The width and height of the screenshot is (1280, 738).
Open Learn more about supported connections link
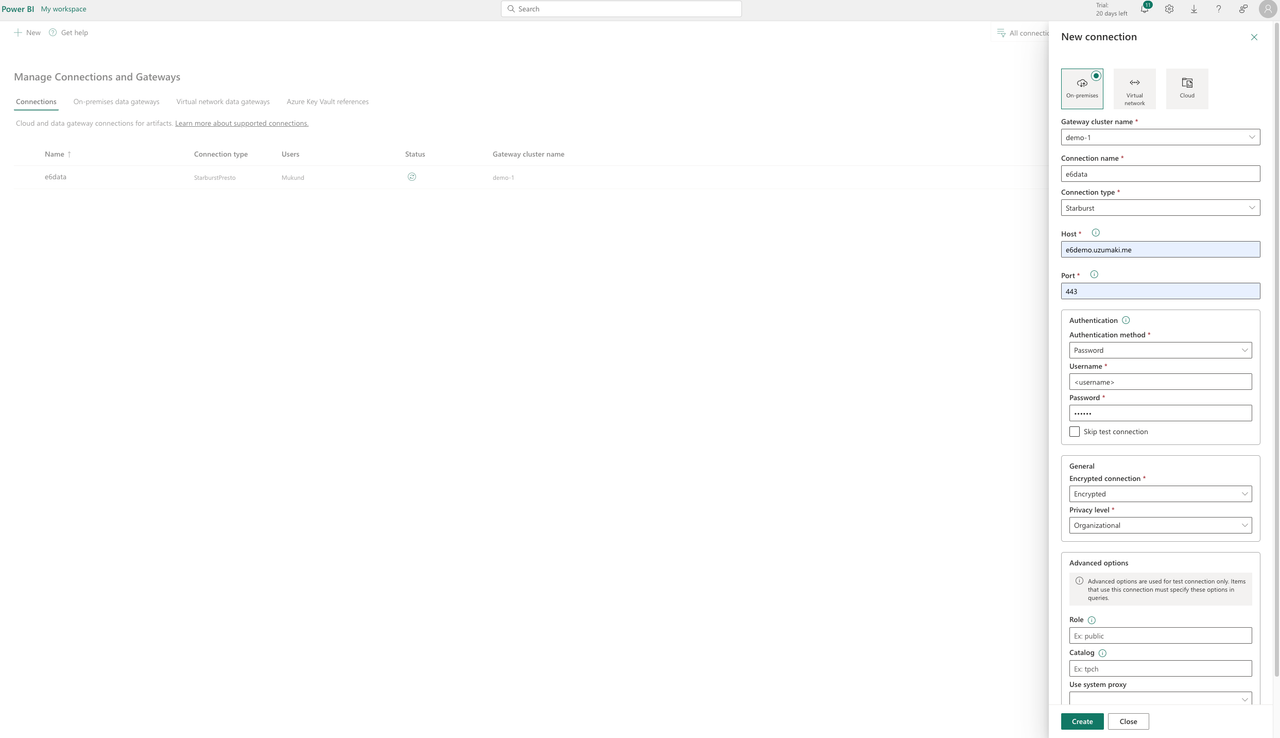[x=241, y=123]
